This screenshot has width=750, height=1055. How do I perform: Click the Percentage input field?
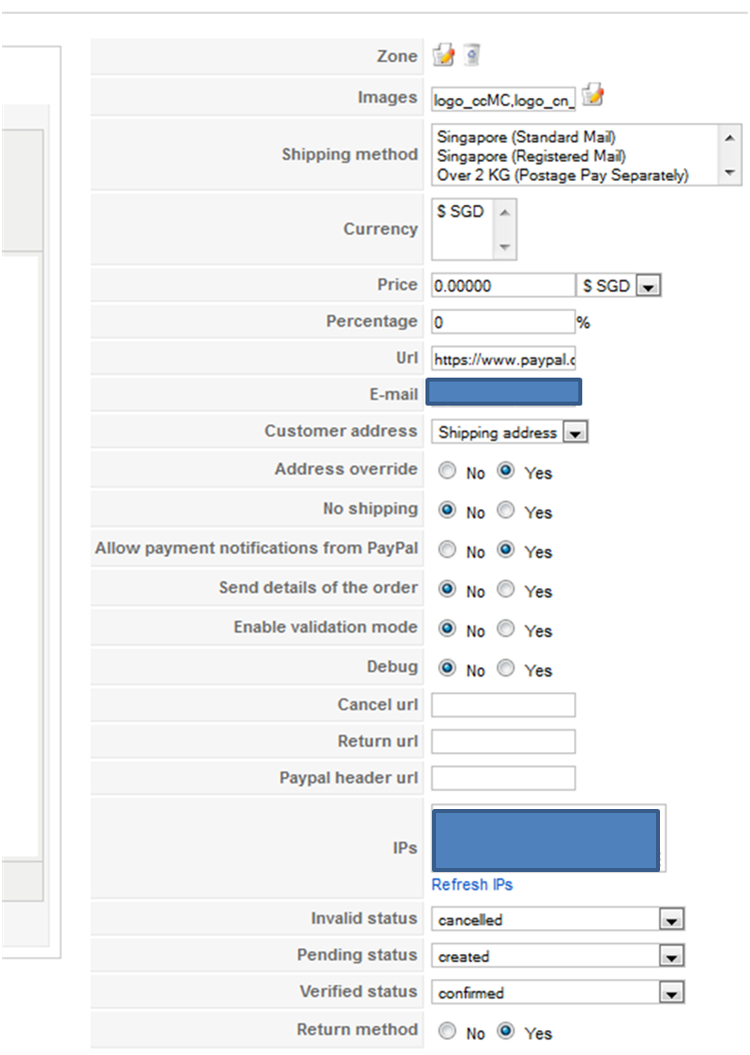click(503, 322)
